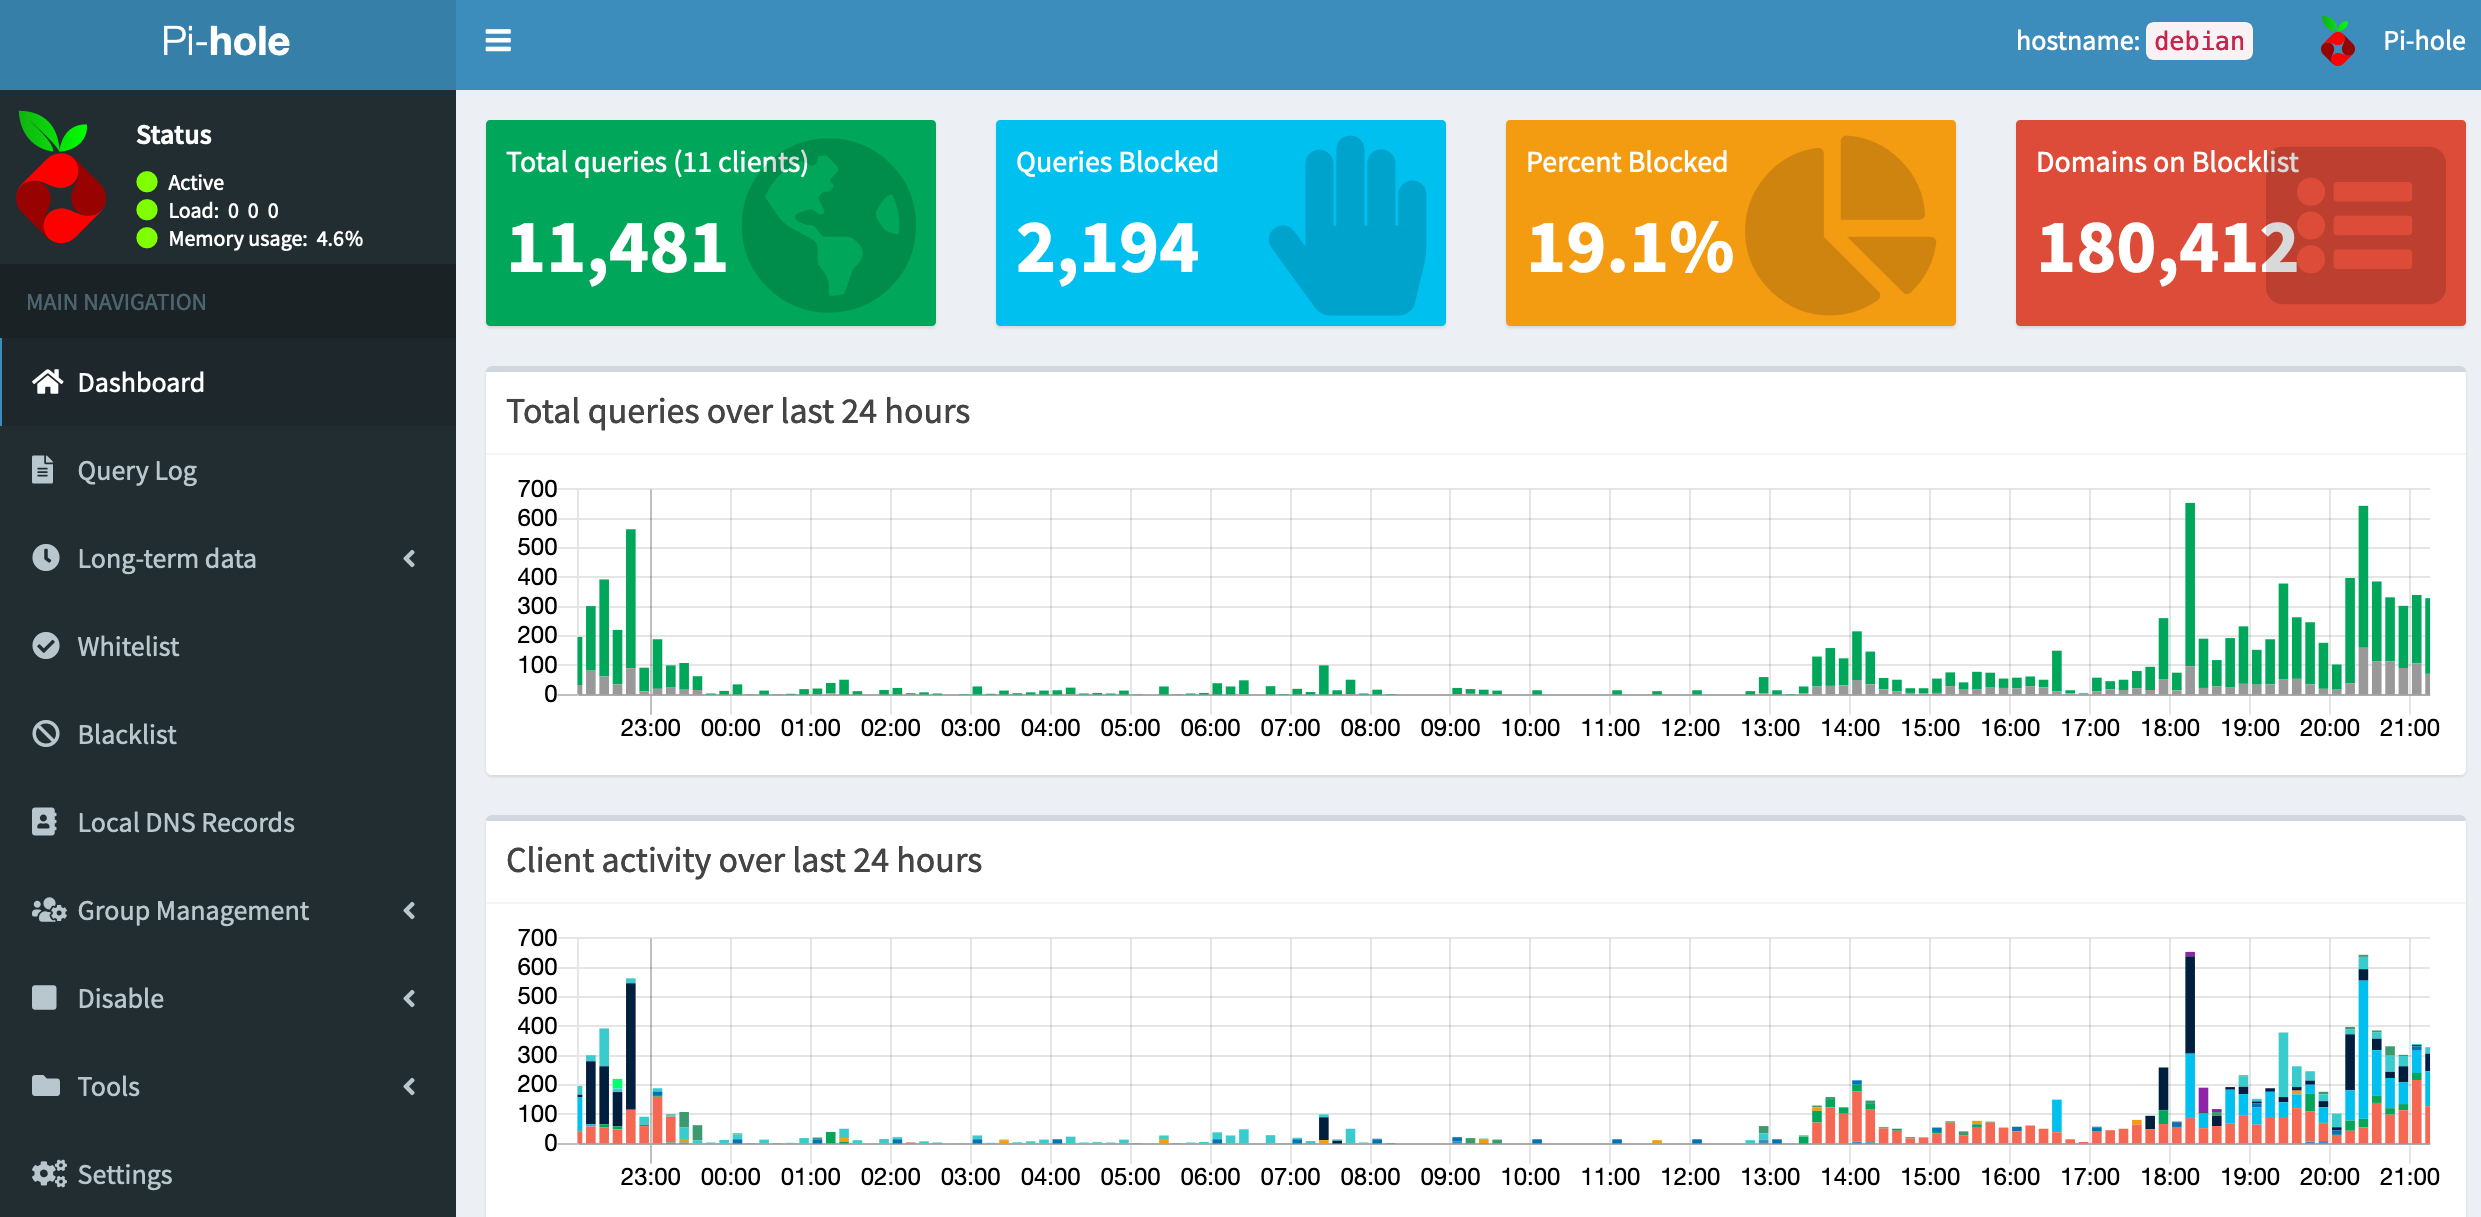
Task: Click the Query Log document icon
Action: [43, 469]
